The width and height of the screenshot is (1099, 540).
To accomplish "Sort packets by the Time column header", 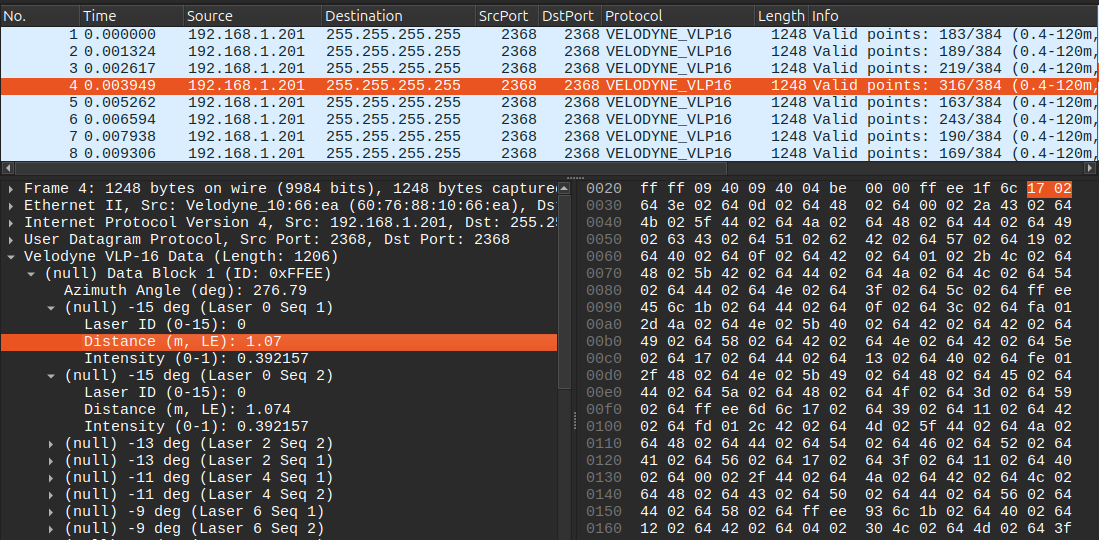I will tap(132, 15).
